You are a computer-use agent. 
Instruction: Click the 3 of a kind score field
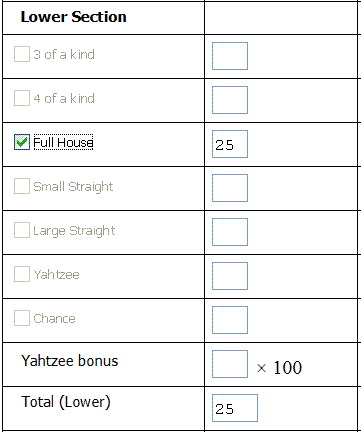(x=230, y=56)
